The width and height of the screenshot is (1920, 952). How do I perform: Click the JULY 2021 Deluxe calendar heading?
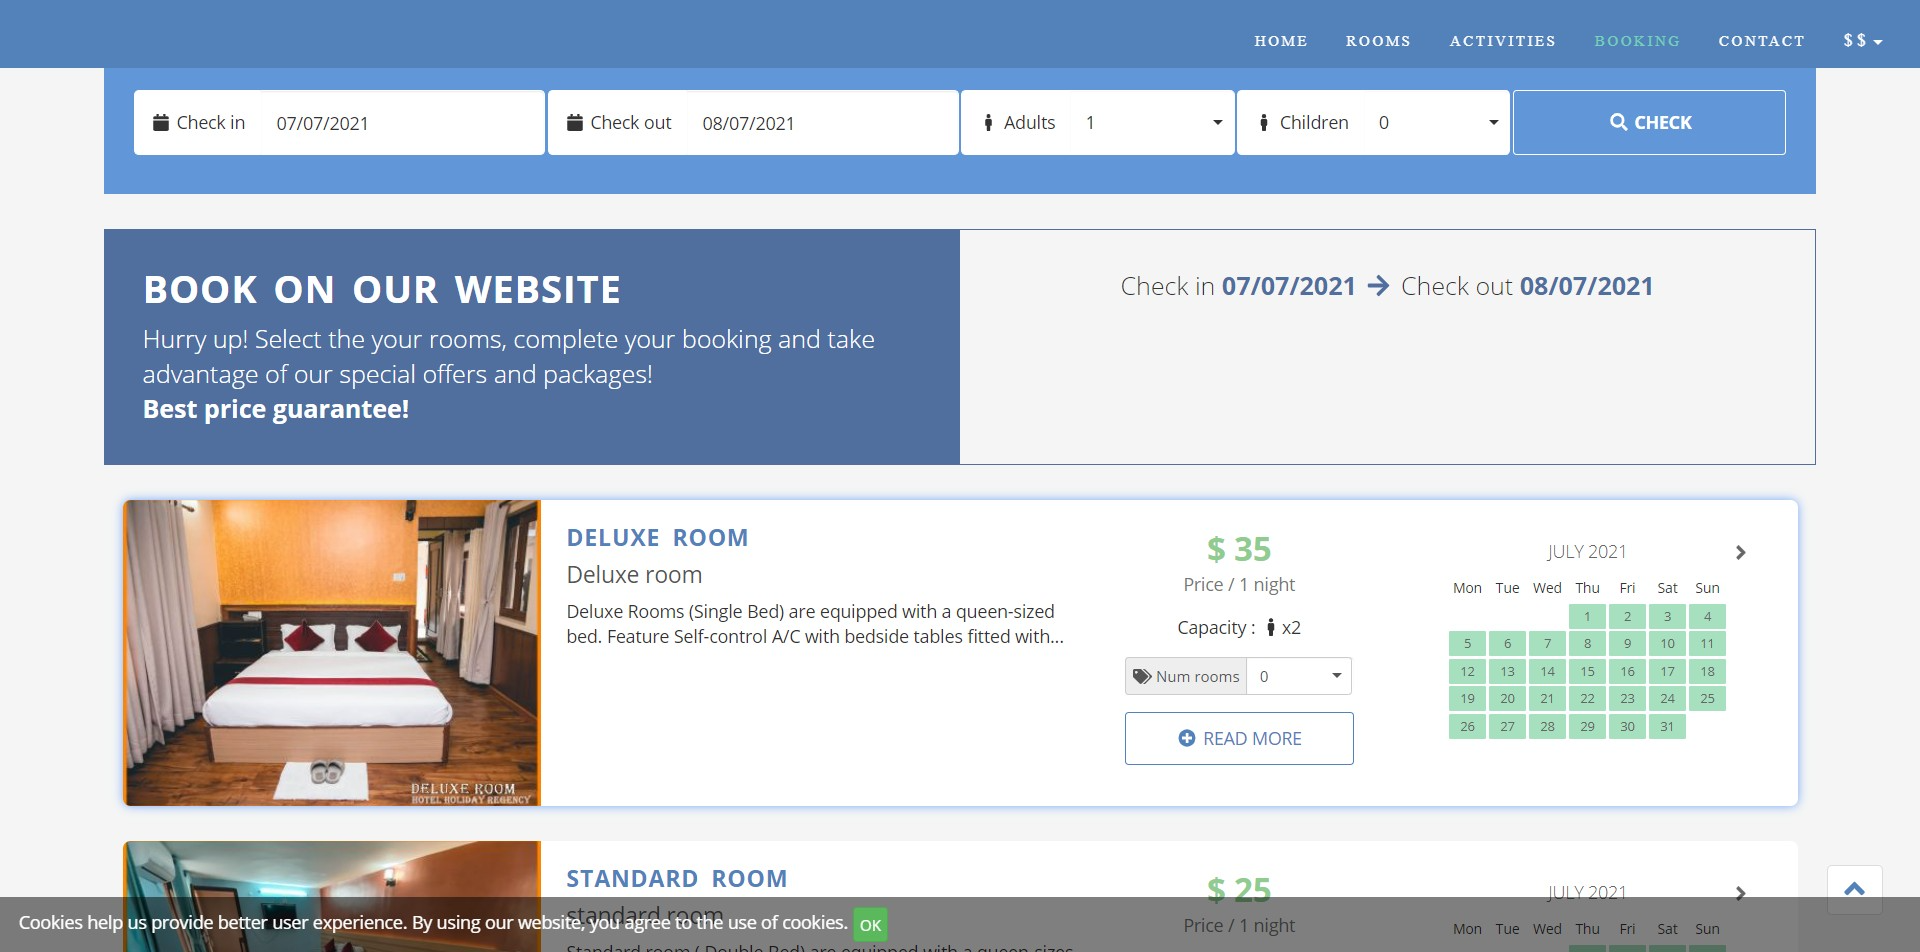1587,552
